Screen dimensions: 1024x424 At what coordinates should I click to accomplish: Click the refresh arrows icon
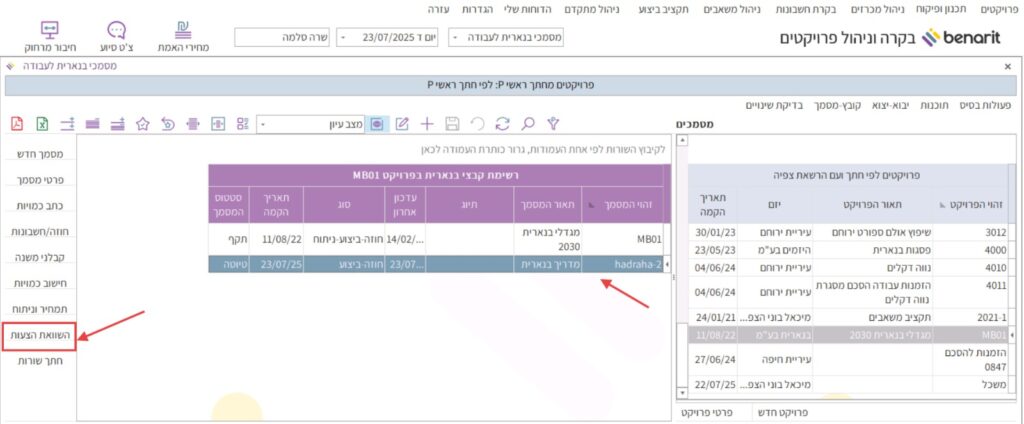pyautogui.click(x=502, y=124)
